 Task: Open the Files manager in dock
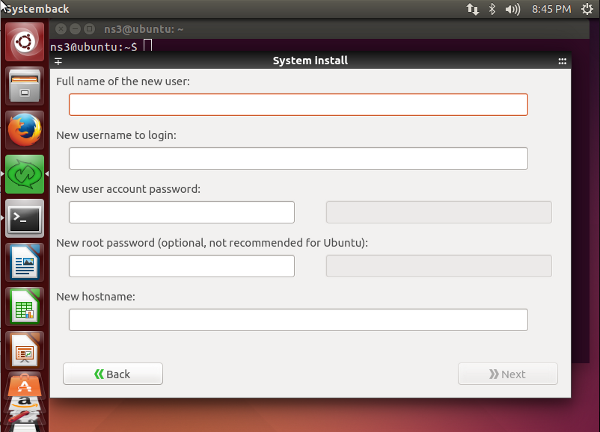tap(24, 86)
